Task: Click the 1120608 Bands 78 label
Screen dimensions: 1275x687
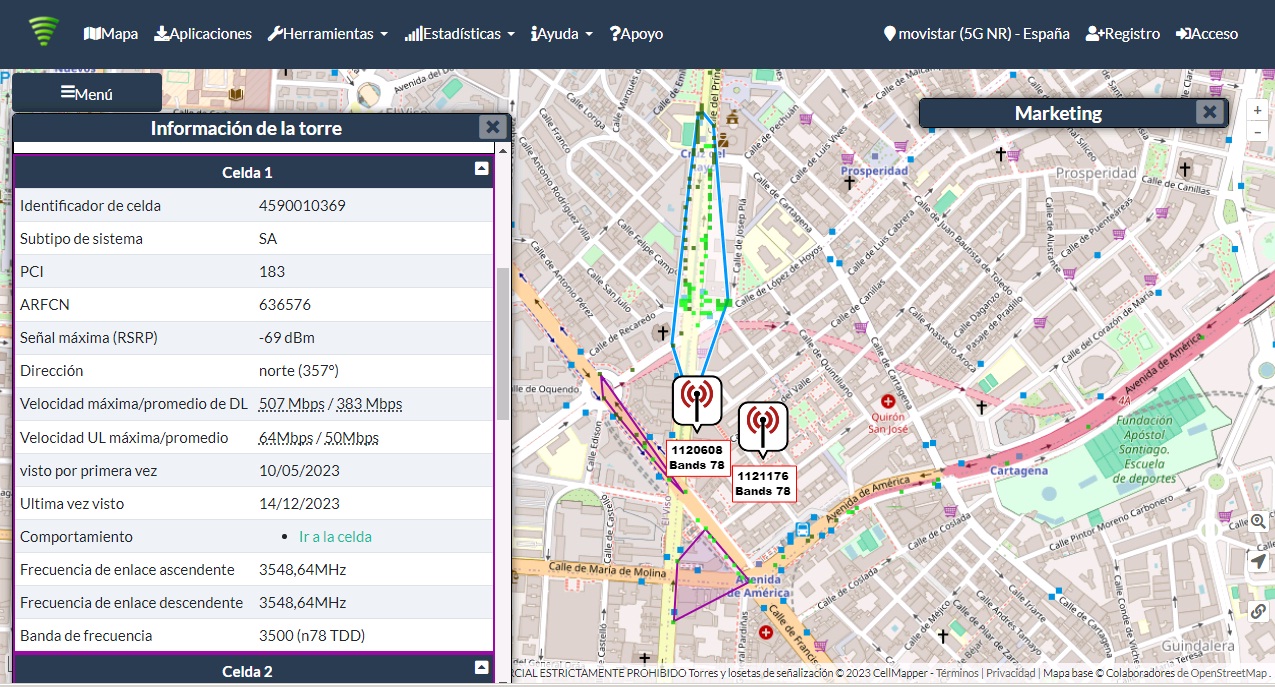Action: point(697,458)
